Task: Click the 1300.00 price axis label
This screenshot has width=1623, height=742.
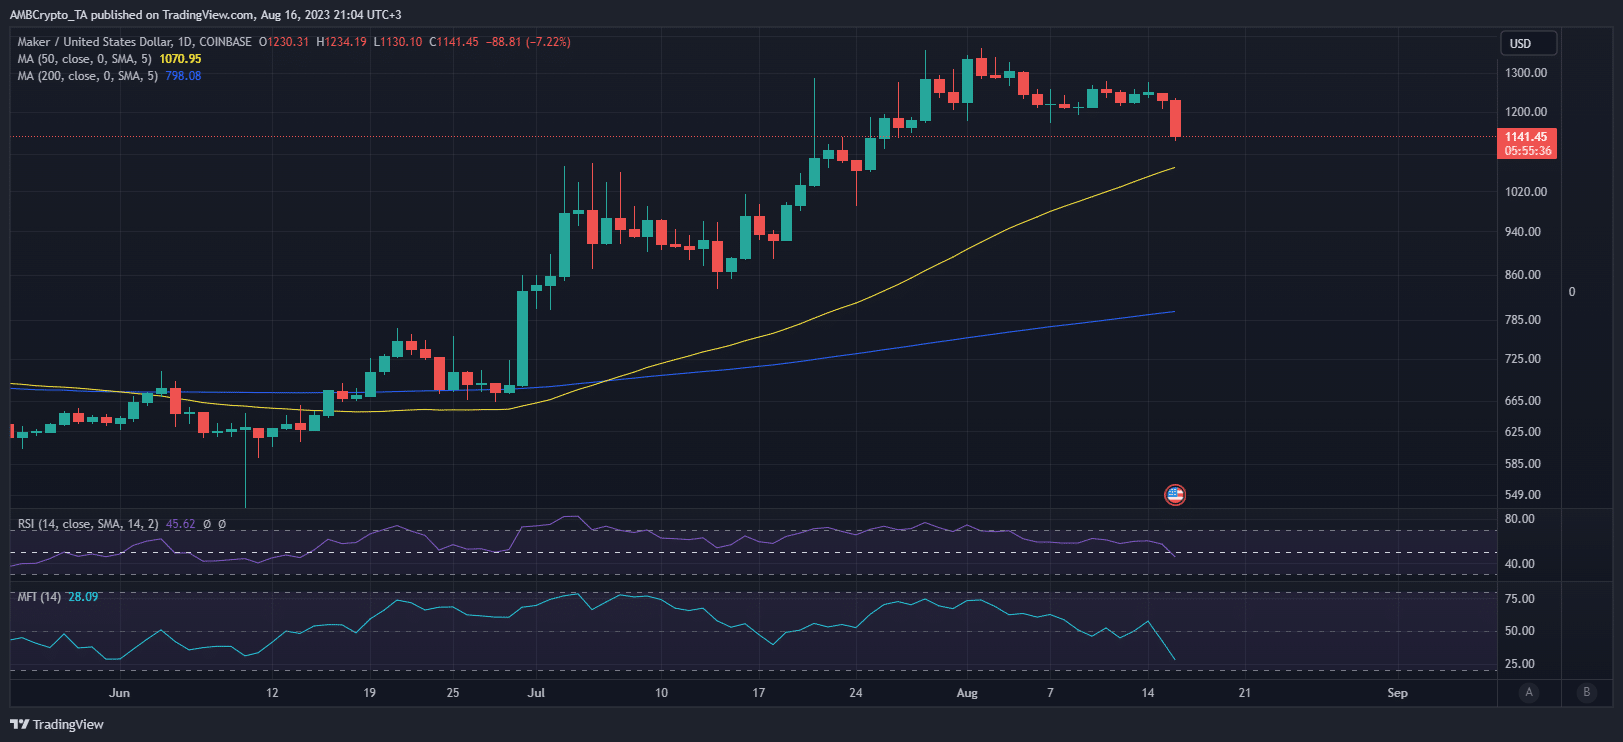Action: (1526, 73)
